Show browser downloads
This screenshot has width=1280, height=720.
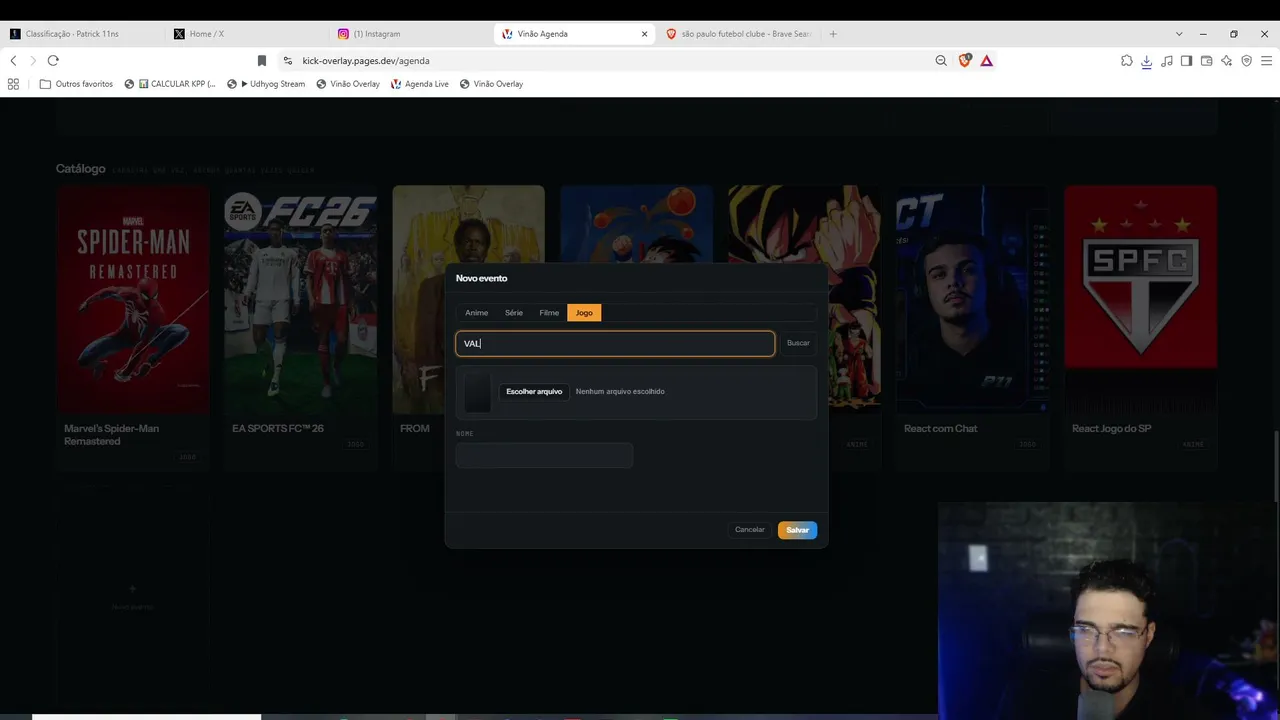[x=1147, y=61]
